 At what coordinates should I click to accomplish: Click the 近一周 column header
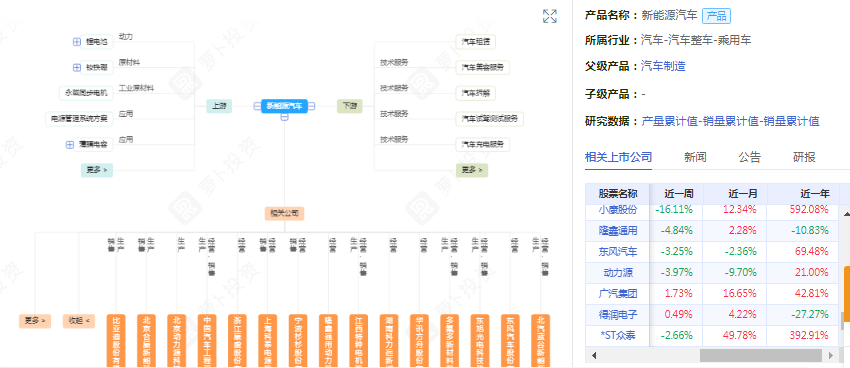pos(676,193)
